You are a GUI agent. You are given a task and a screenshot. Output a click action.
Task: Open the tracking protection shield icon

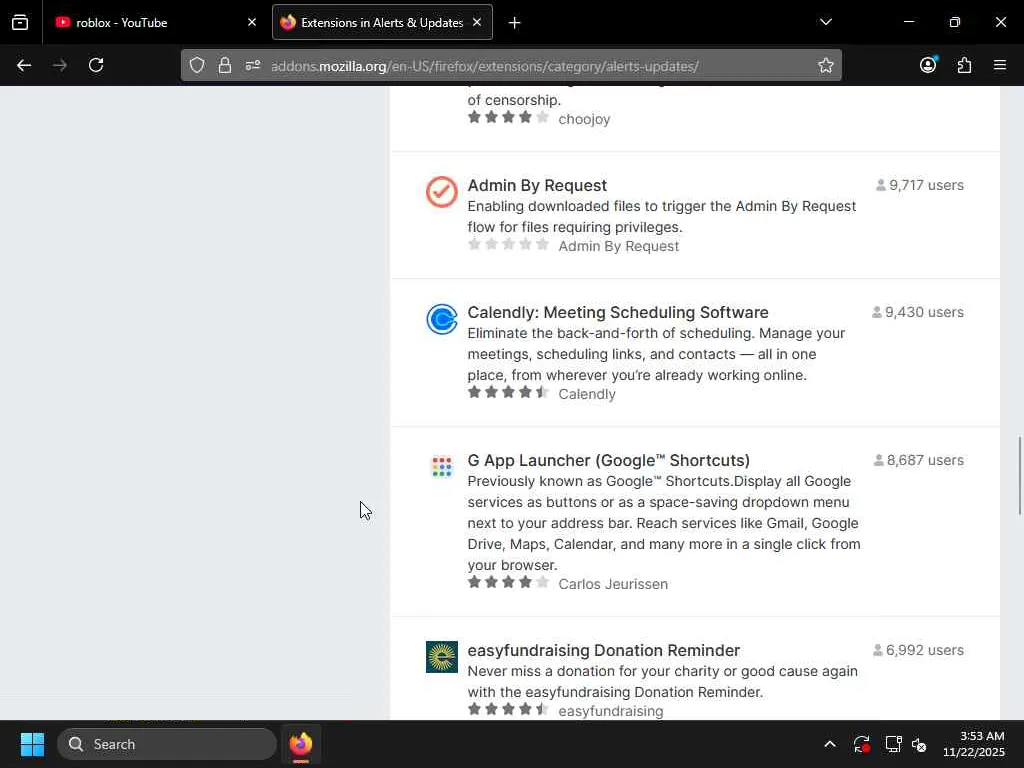[197, 65]
